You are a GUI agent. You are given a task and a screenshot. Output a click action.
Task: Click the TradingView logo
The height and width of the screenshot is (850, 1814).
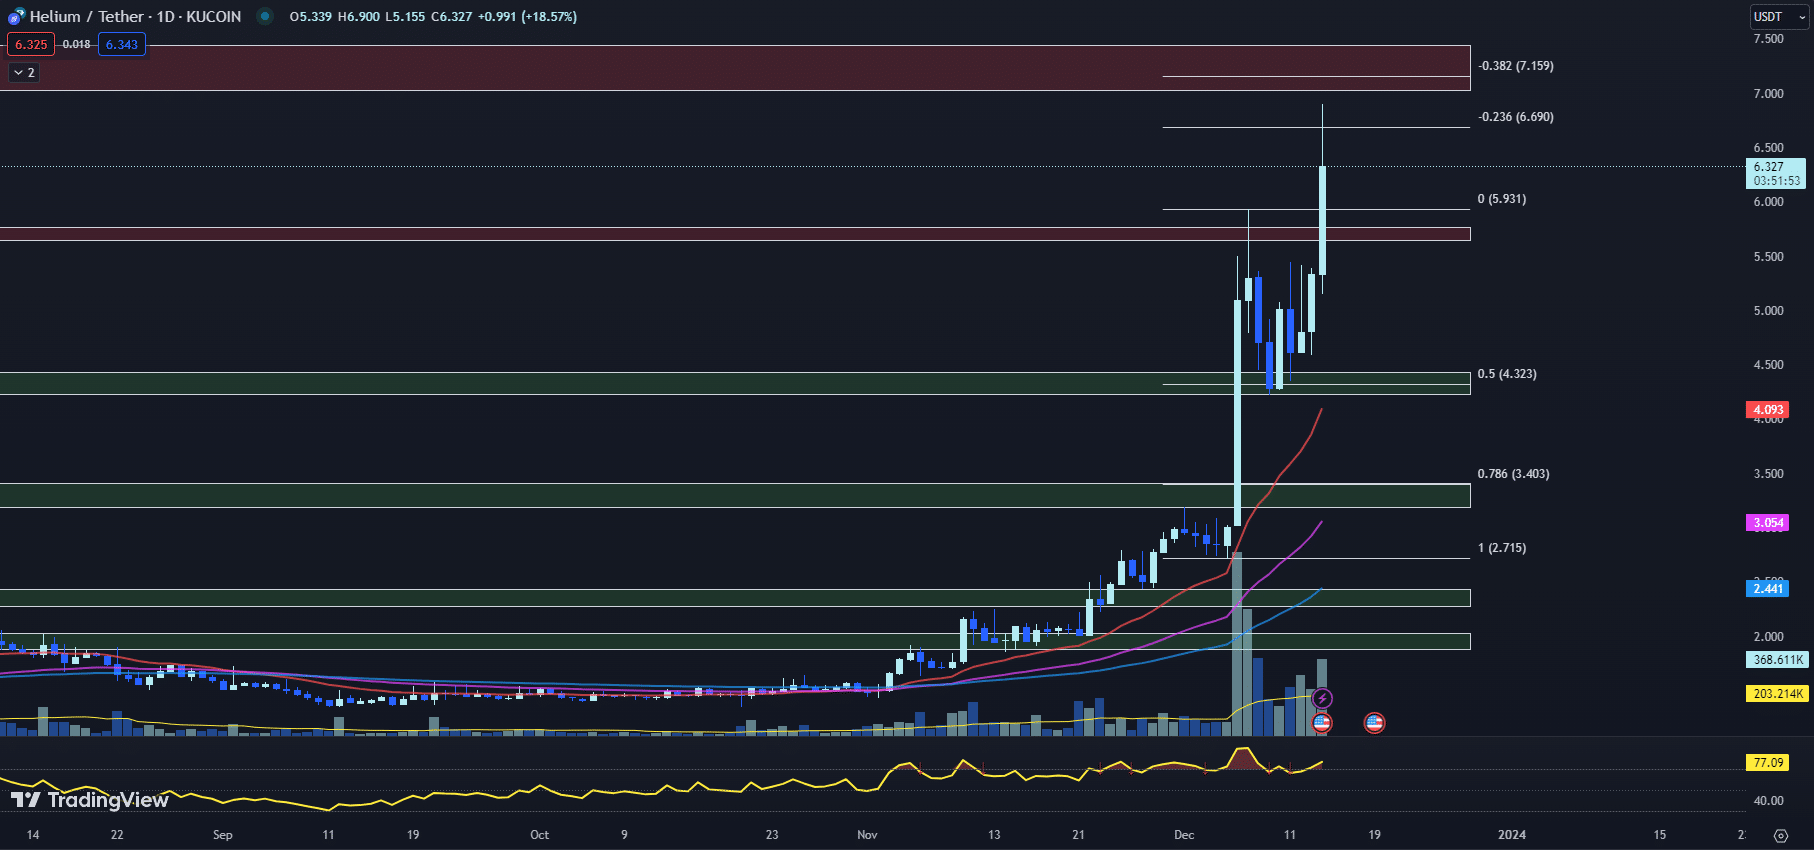click(90, 800)
